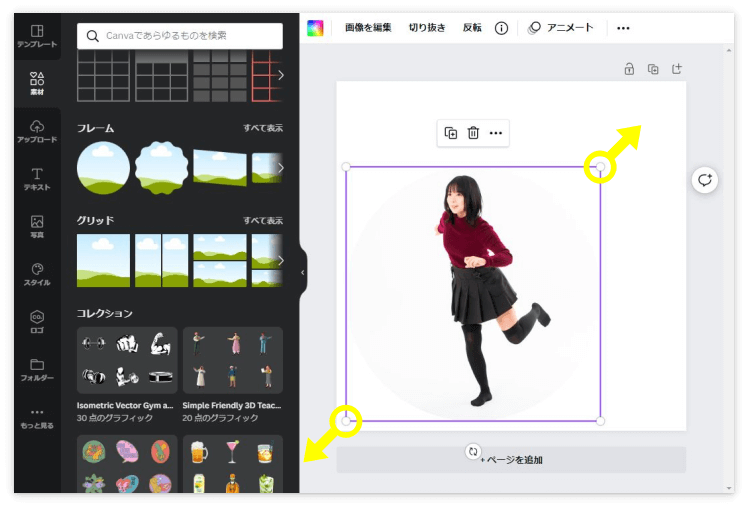Open floating toolbar more options ellipsis
748x508 pixels.
click(496, 133)
